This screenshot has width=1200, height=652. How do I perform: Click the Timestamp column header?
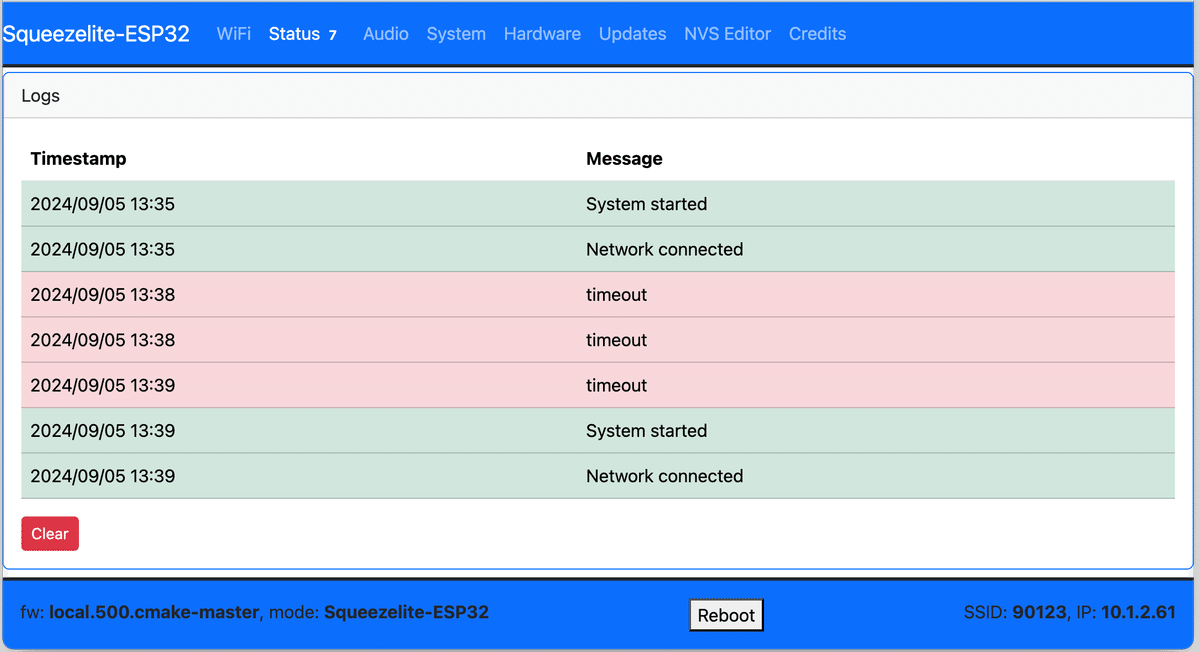(x=78, y=159)
